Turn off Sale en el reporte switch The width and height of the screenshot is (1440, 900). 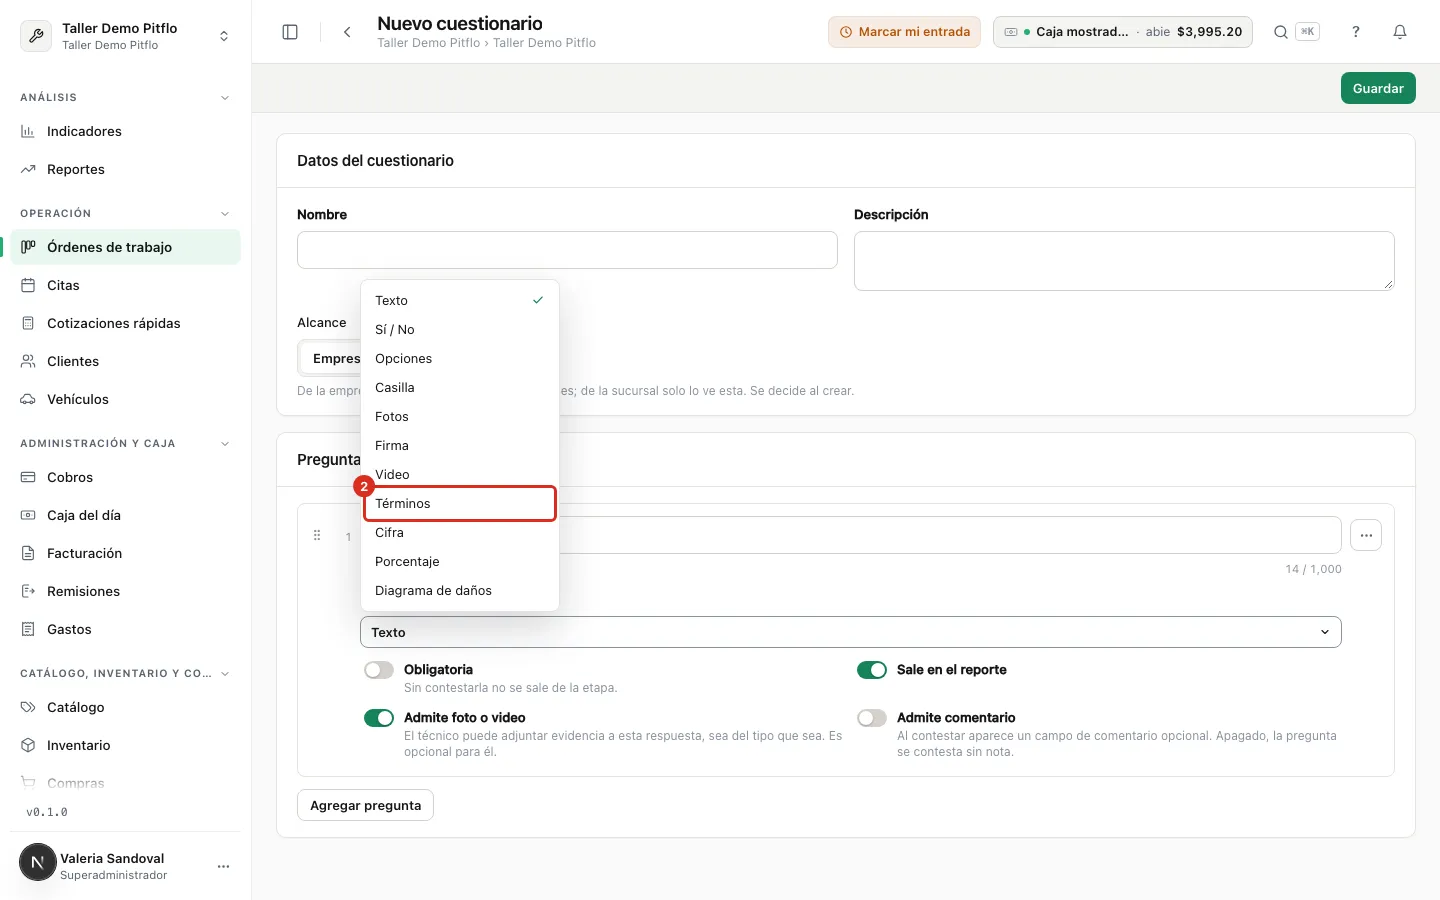click(872, 670)
